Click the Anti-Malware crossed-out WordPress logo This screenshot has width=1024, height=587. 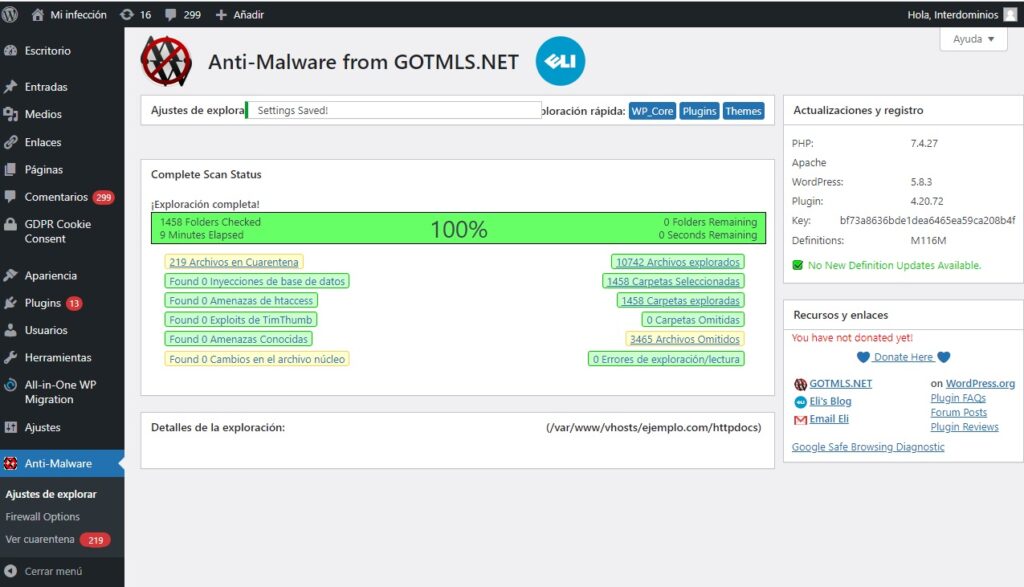pos(166,61)
